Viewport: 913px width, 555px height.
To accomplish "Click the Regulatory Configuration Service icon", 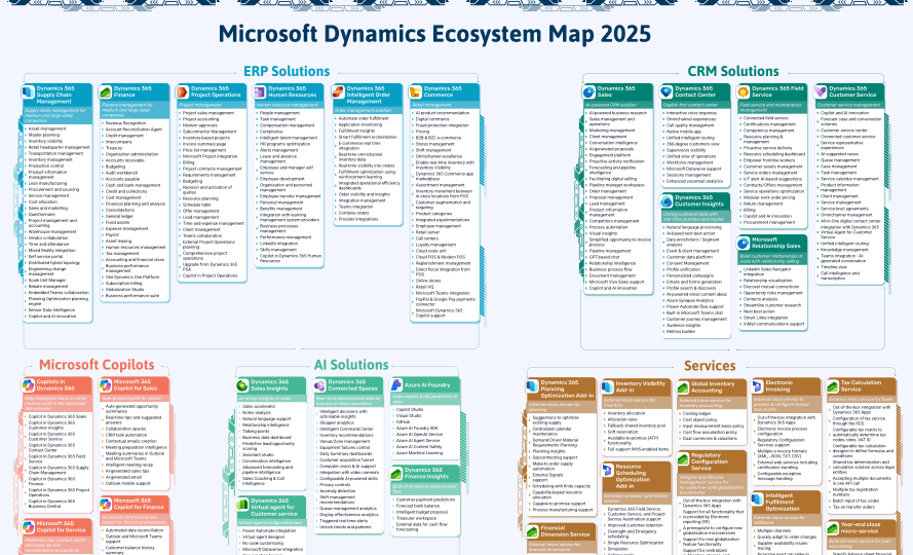I will [683, 459].
